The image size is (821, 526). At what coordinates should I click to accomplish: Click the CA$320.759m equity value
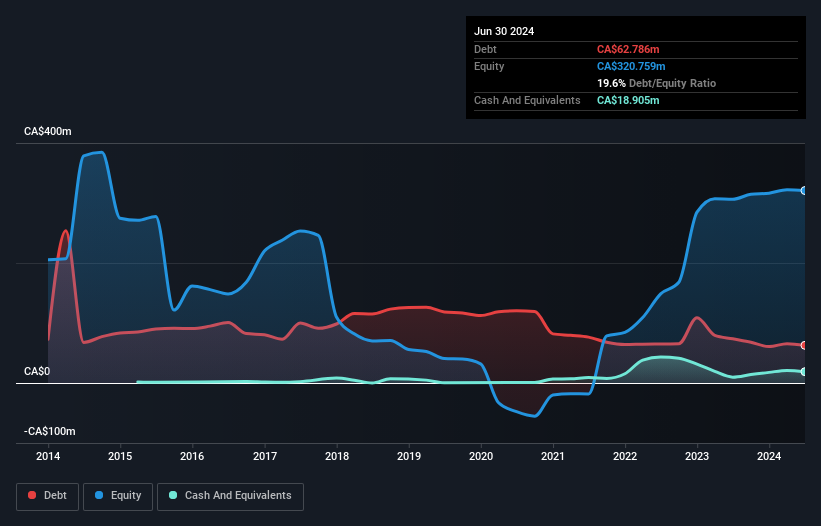tap(631, 66)
